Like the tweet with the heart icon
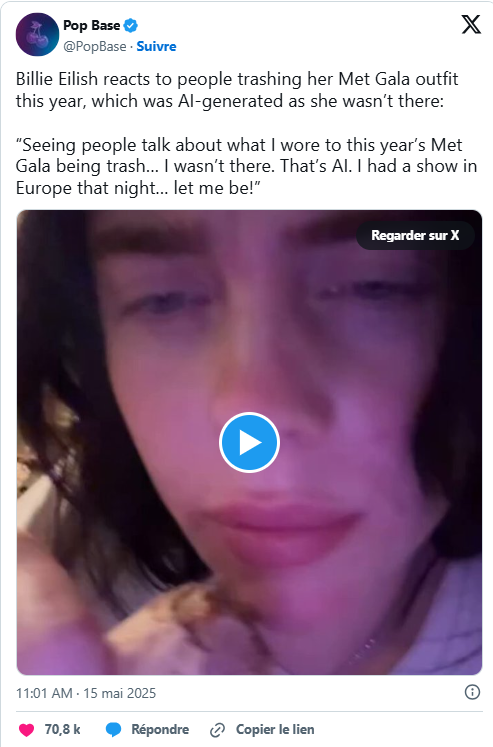The width and height of the screenshot is (493, 747). [27, 730]
